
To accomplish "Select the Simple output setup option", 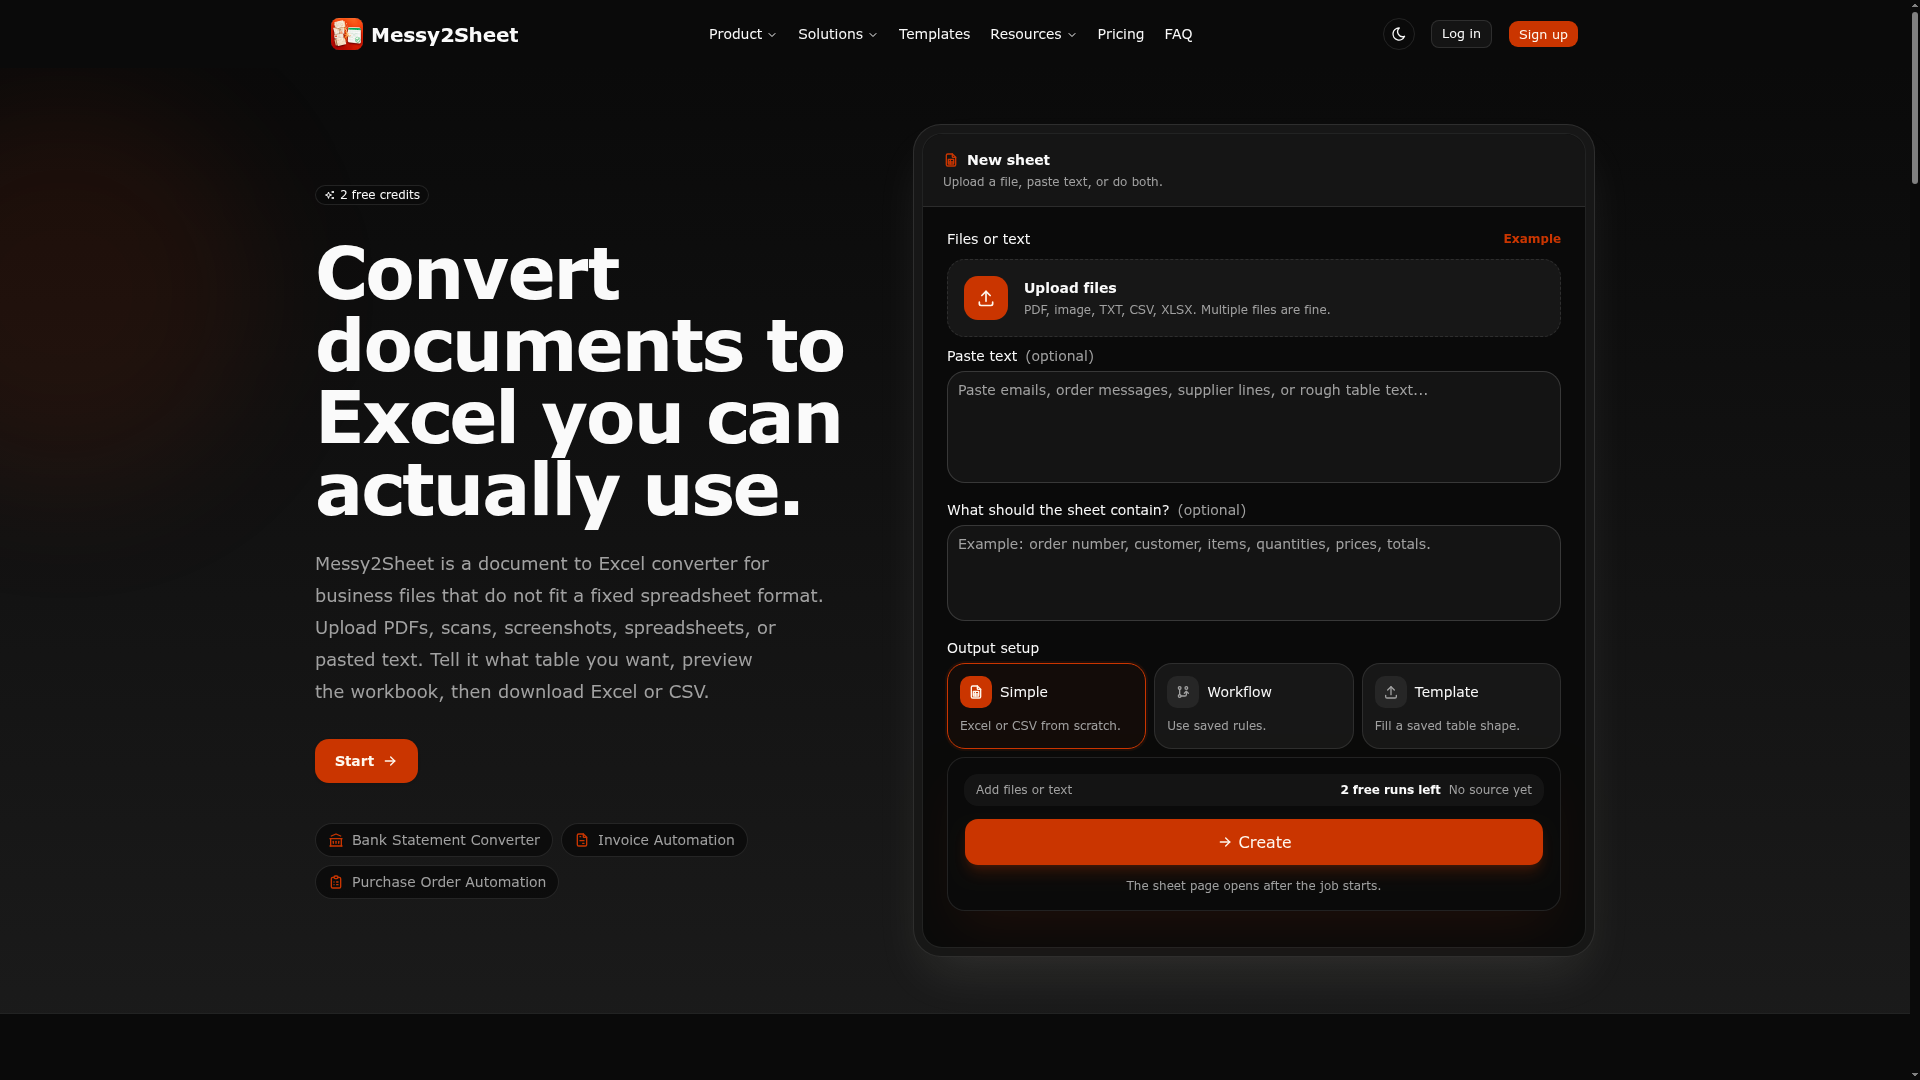I will (1046, 706).
